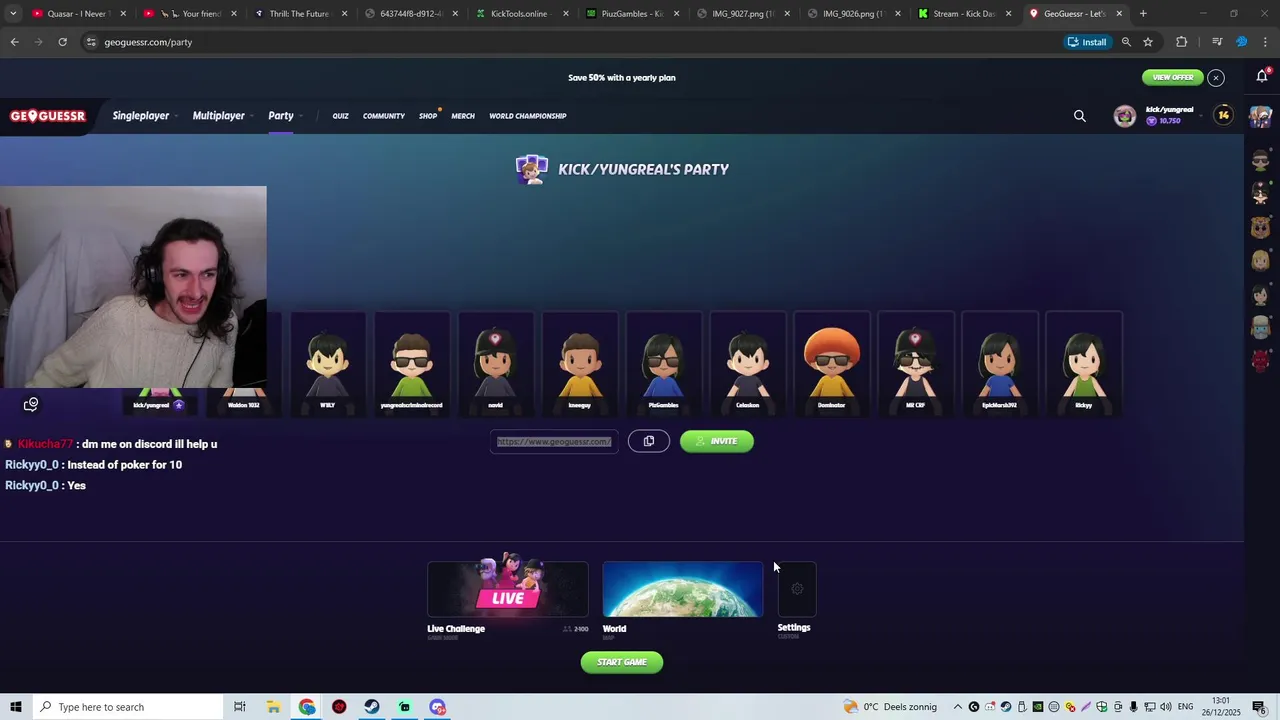Viewport: 1280px width, 720px height.
Task: Select the navid player avatar
Action: 496,363
